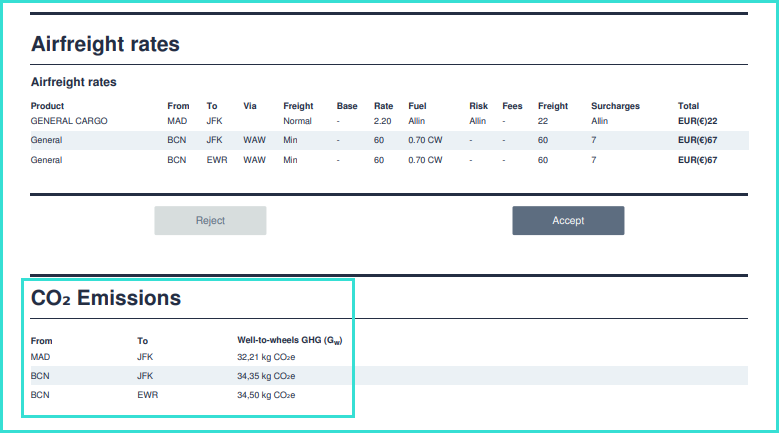
Task: Click the Via column header
Action: (250, 106)
